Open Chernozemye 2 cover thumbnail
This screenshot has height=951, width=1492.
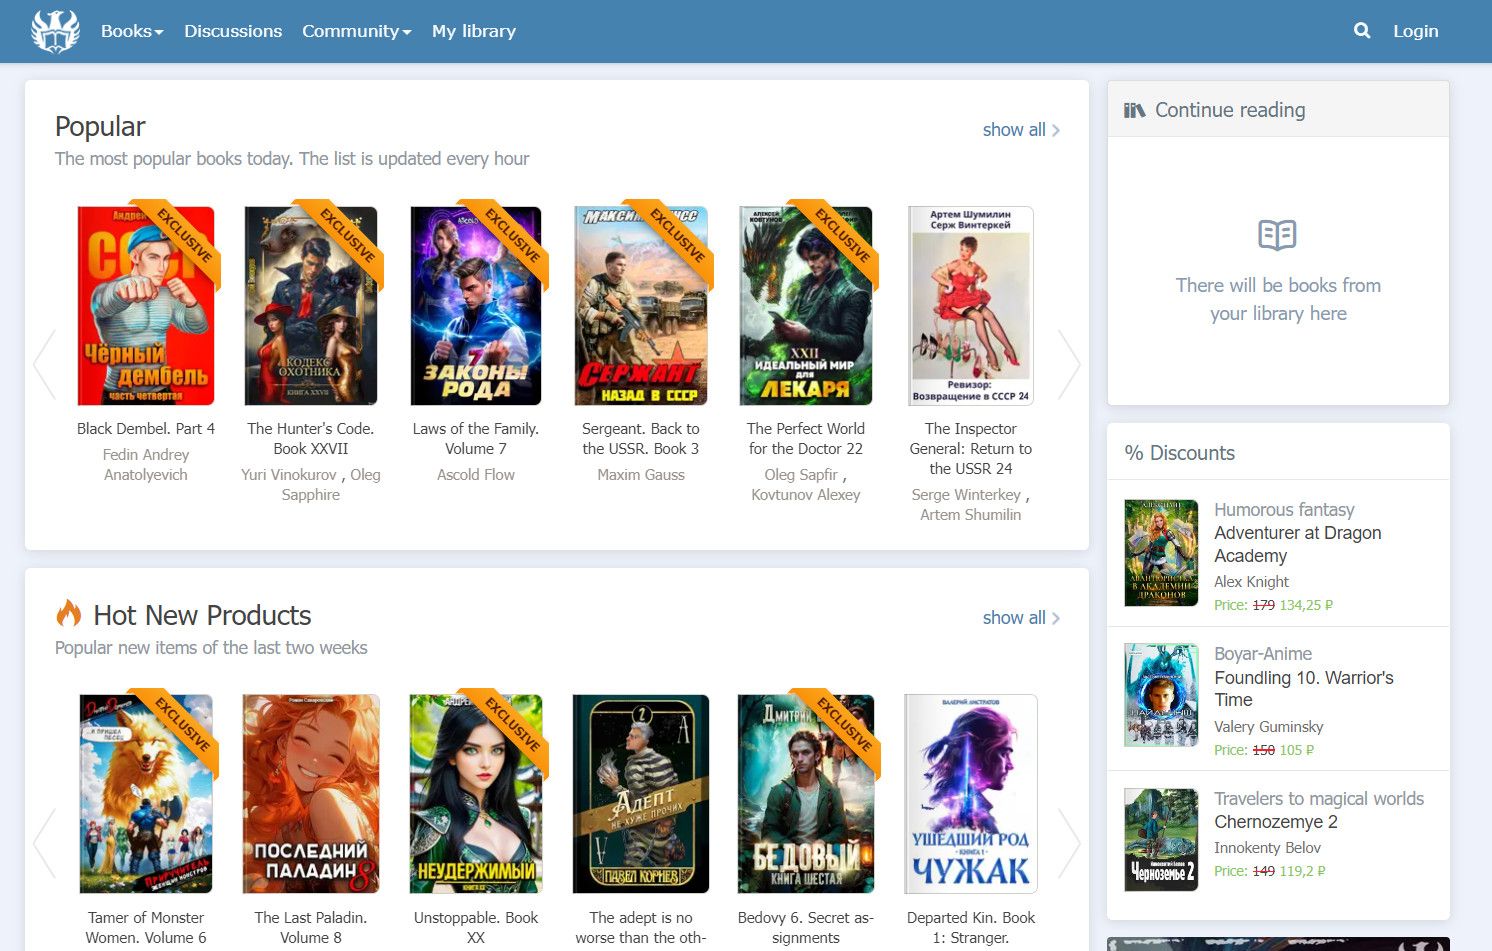coord(1161,840)
